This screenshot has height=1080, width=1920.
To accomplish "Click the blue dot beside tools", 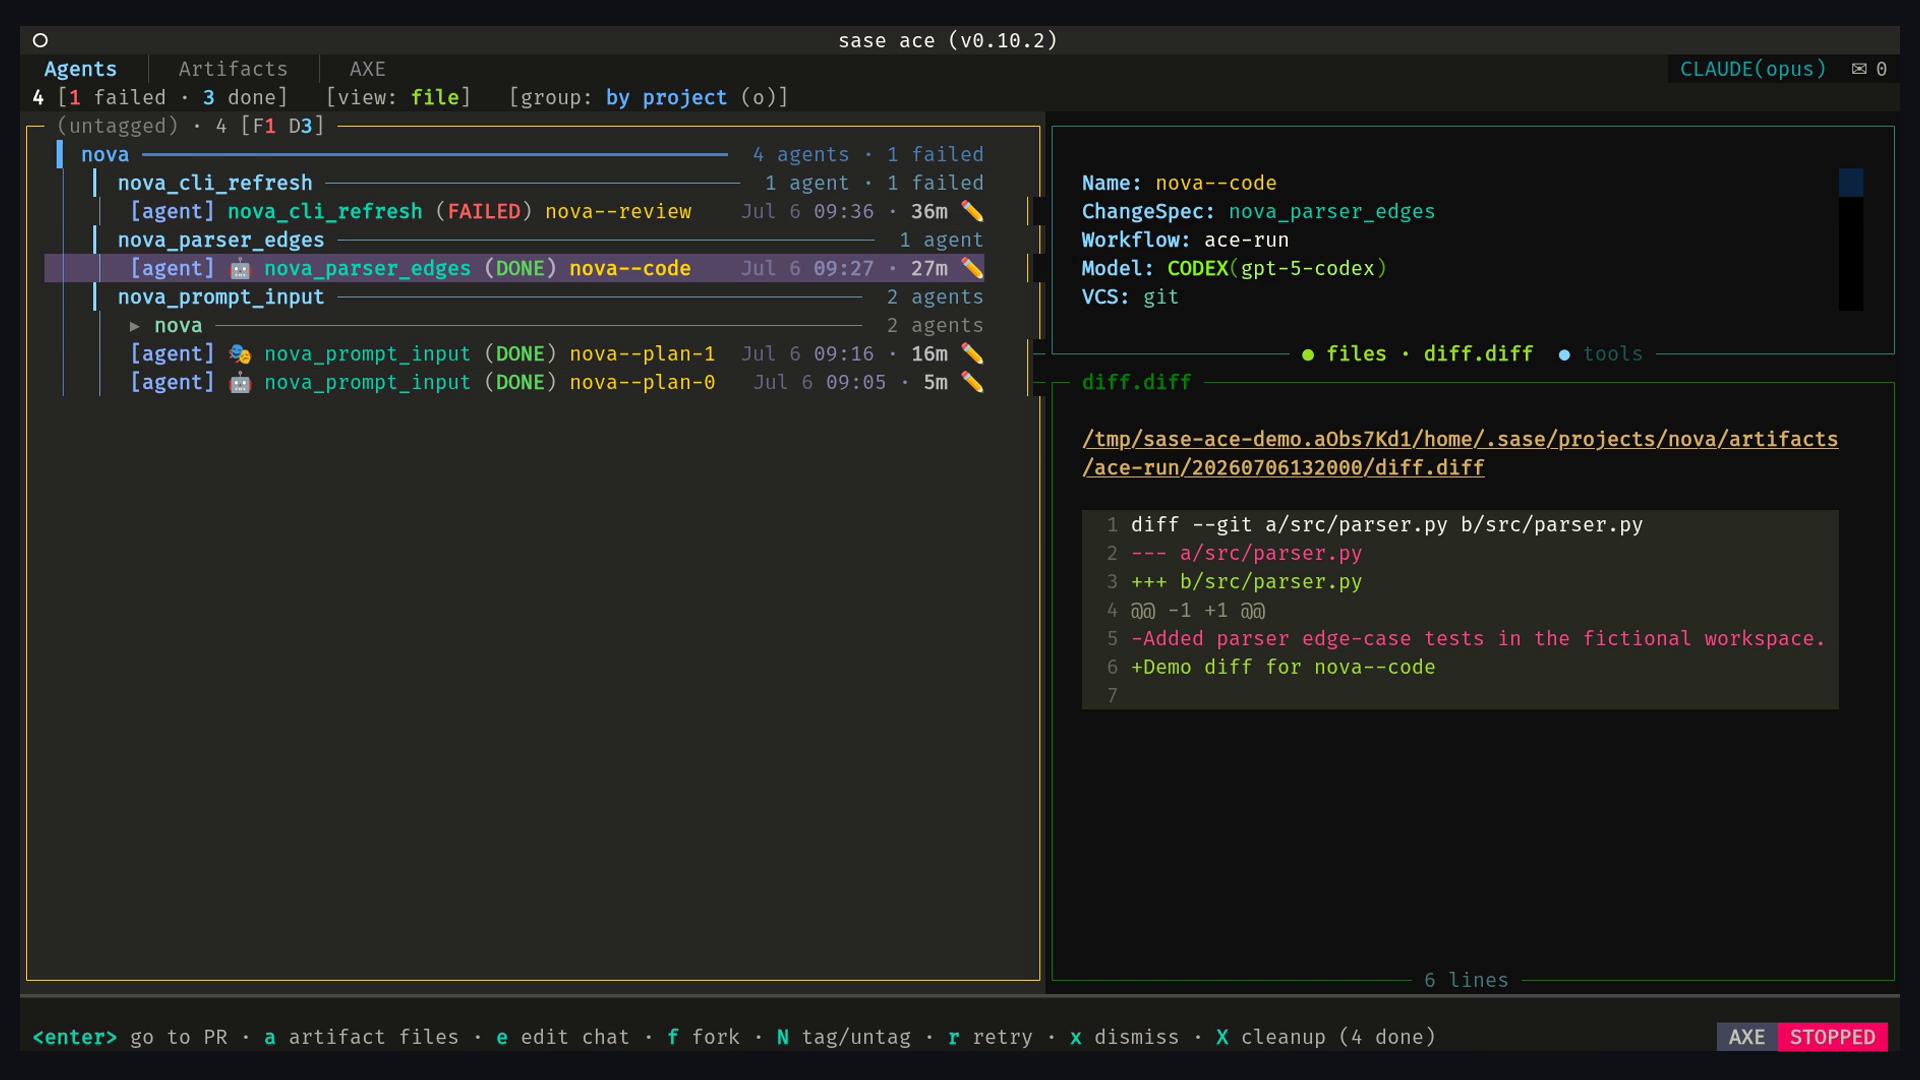I will (1564, 354).
